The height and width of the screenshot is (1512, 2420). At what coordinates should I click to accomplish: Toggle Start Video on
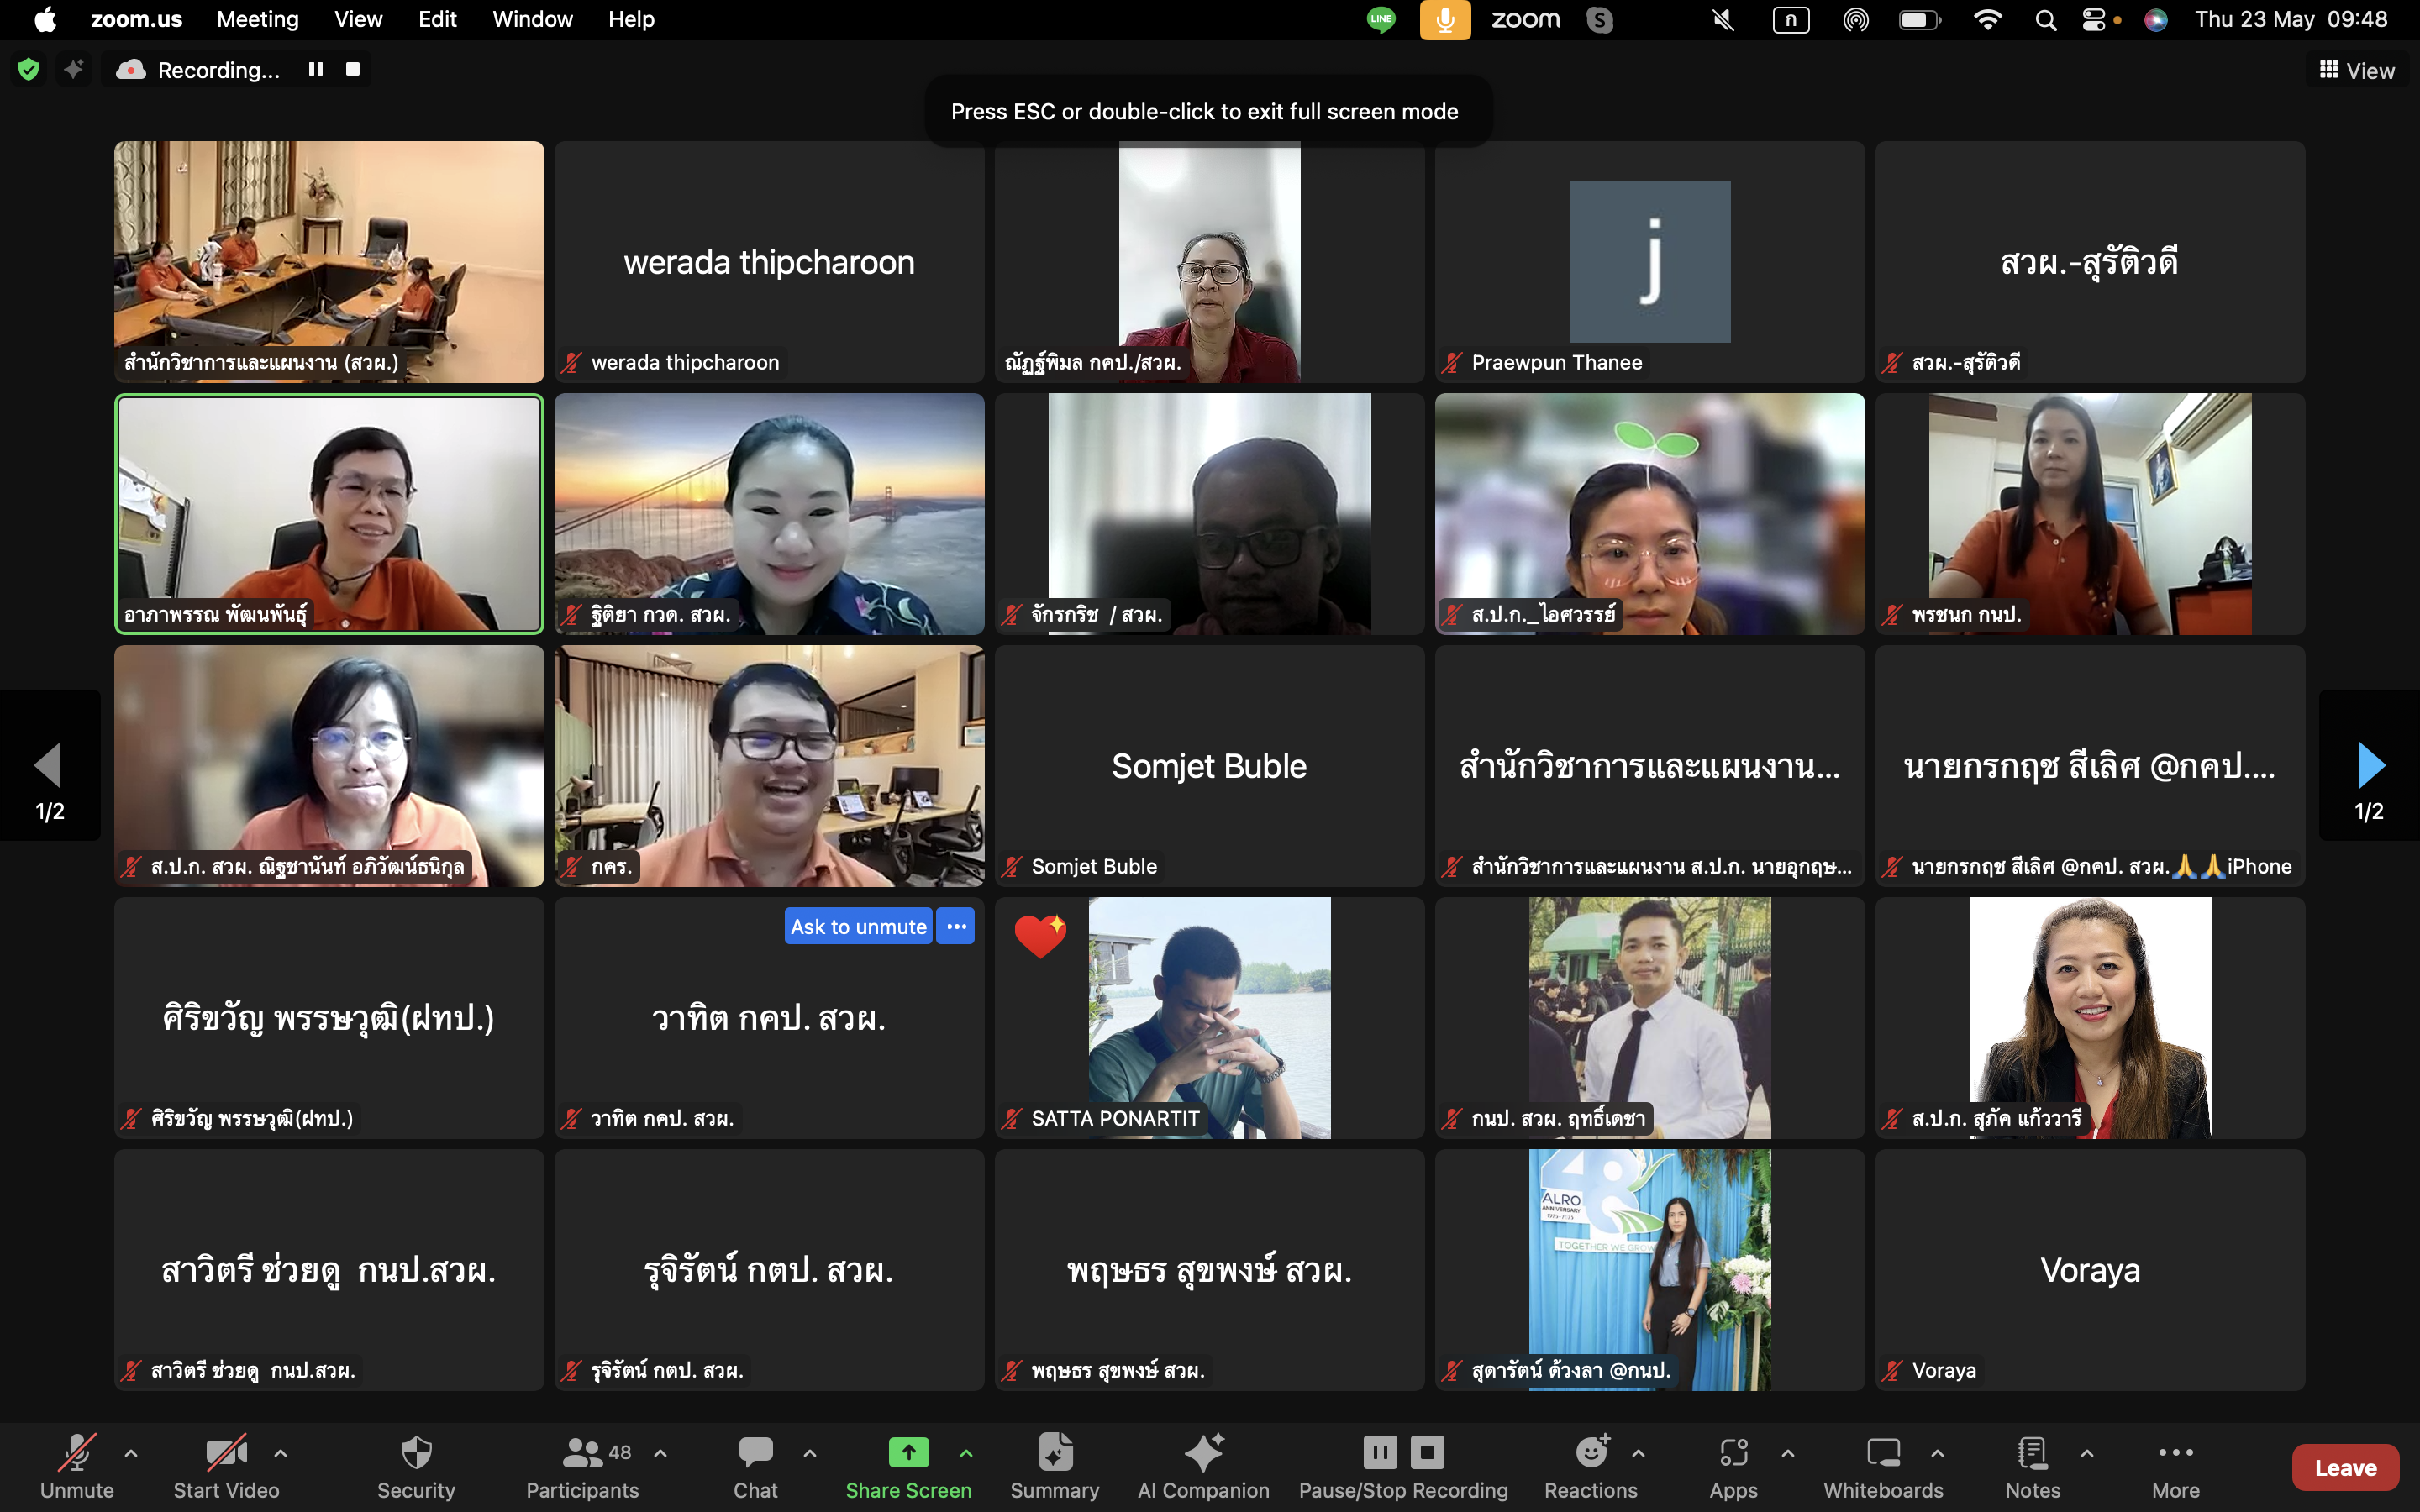226,1453
